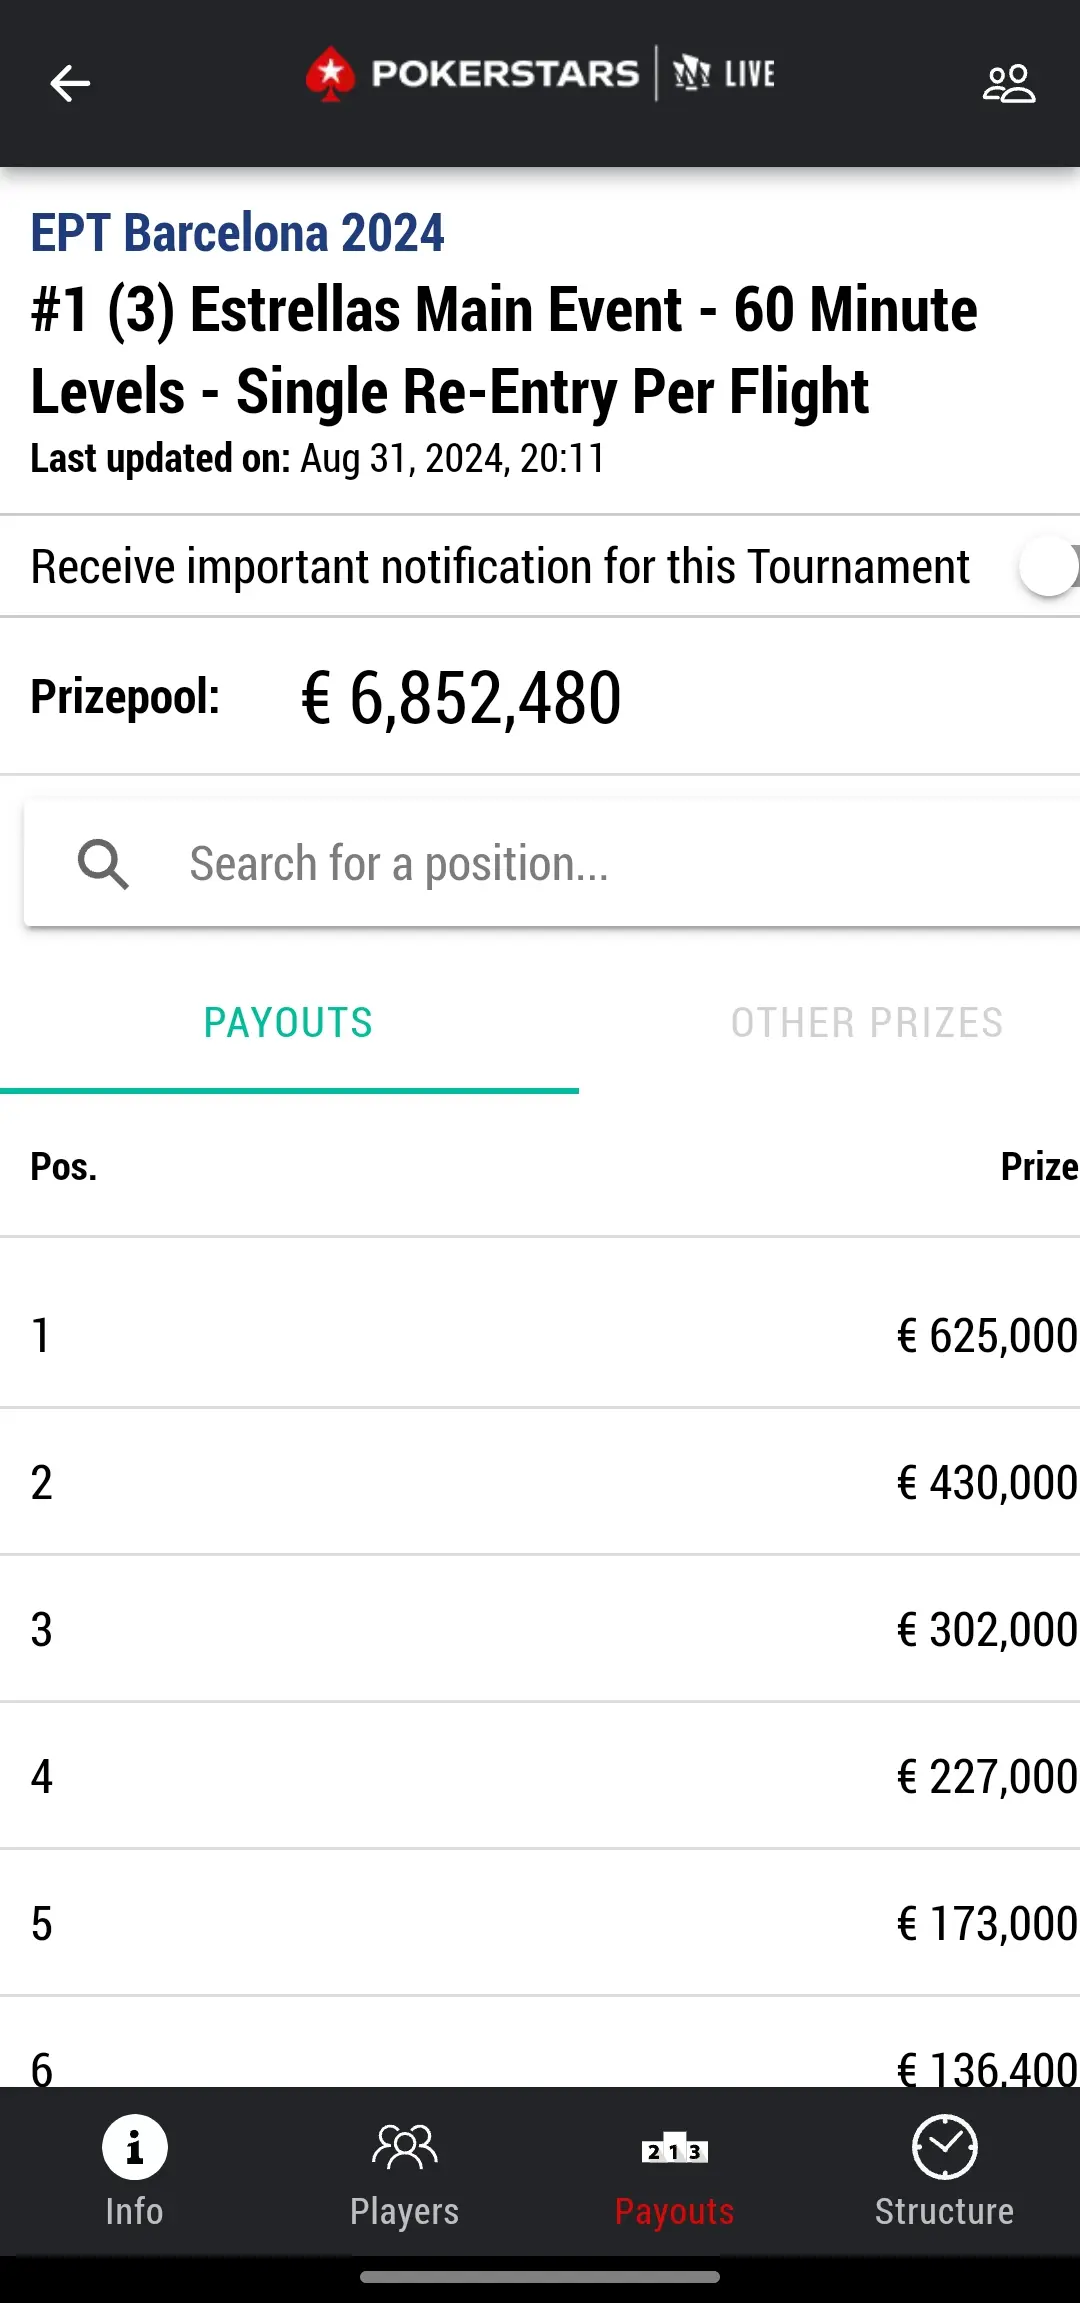
Task: Click the search magnifier icon
Action: click(103, 864)
